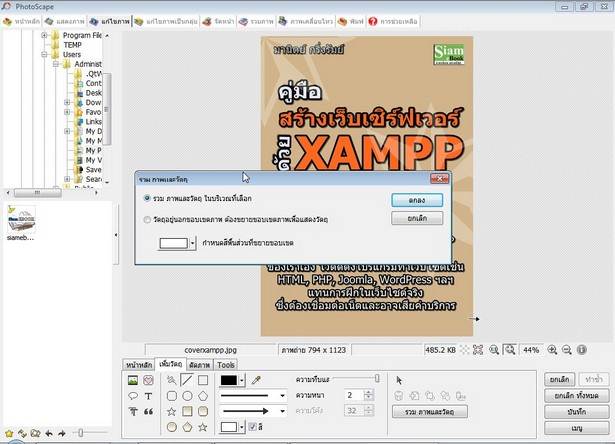Click the Undo All button
The image size is (615, 444).
[577, 396]
